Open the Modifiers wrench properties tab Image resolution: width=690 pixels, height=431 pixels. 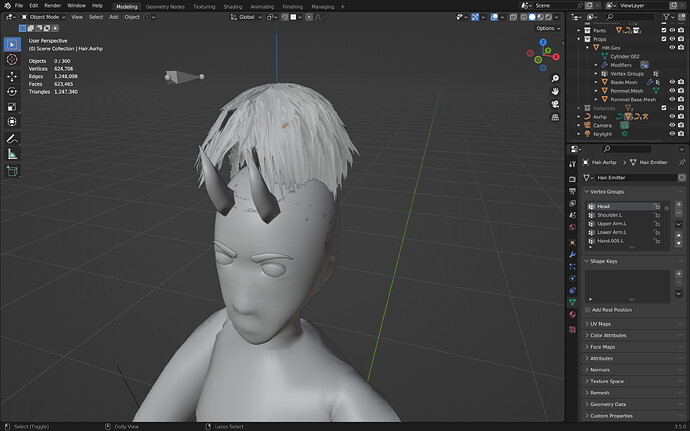[x=572, y=254]
